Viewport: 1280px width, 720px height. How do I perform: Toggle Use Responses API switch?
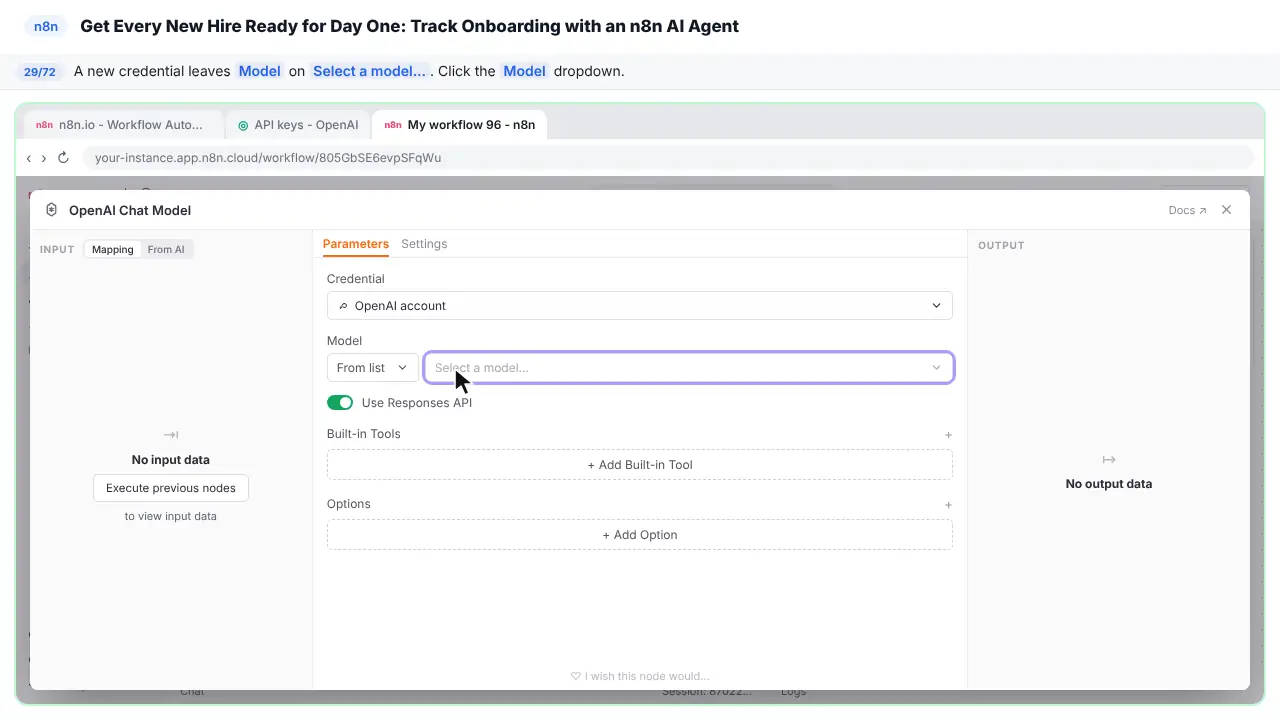tap(340, 403)
